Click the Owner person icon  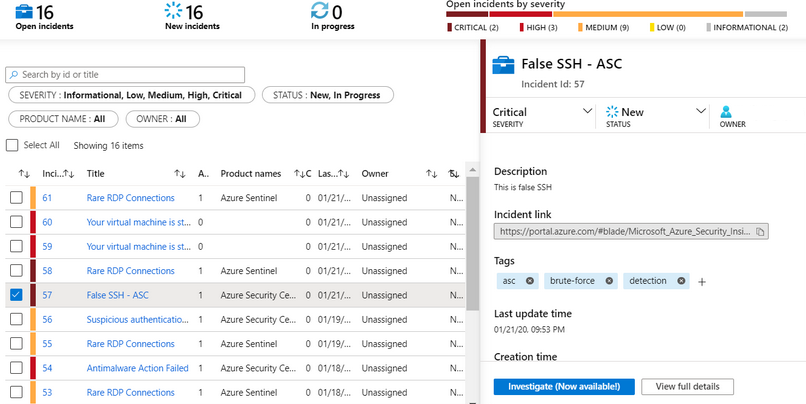(726, 112)
